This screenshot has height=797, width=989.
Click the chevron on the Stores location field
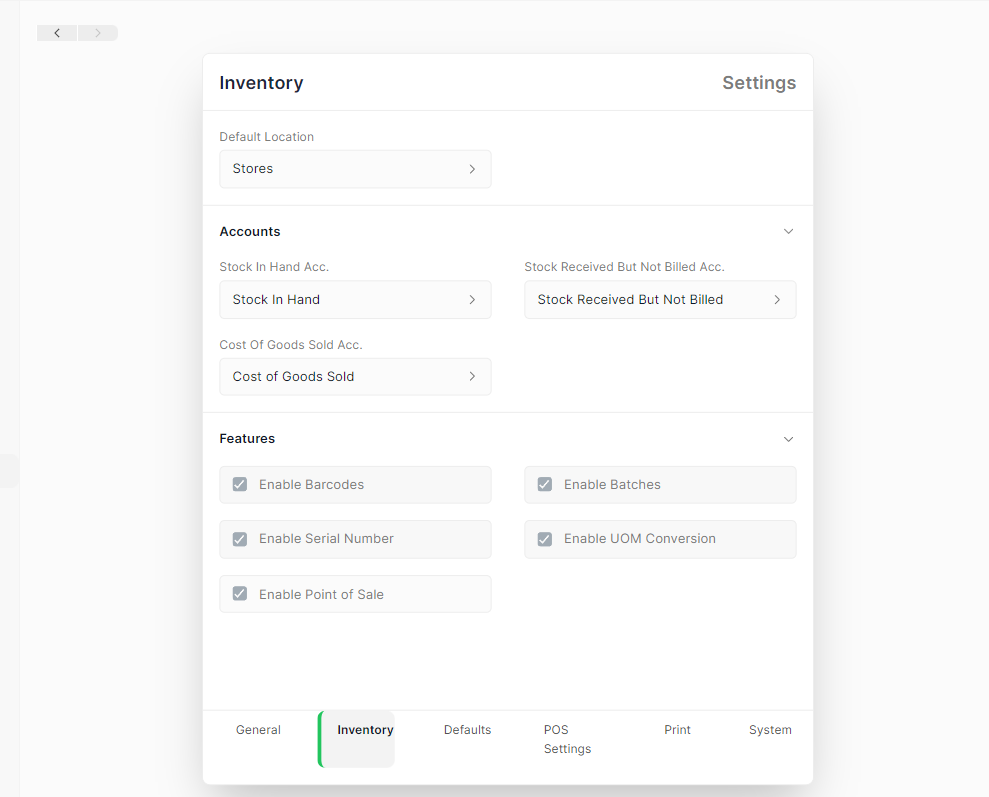pos(471,169)
